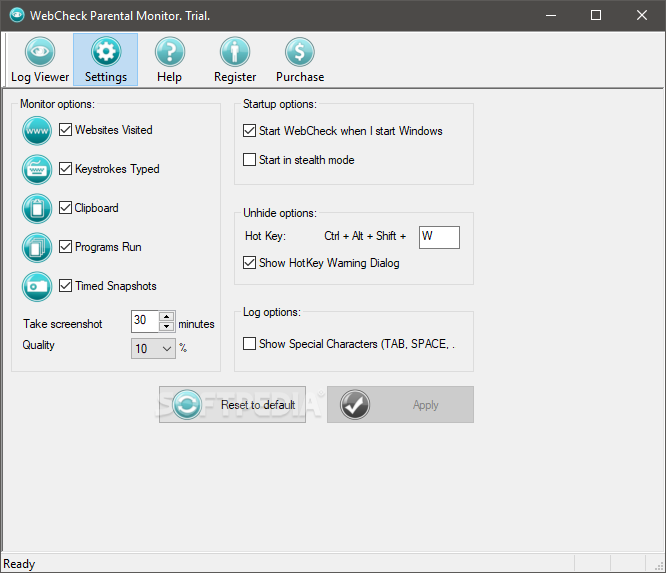Click the screenshot minutes value field
666x573 pixels.
145,322
